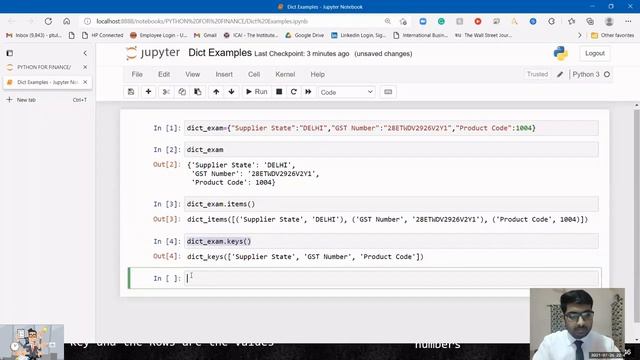Click the Trusted notebook indicator

[537, 74]
